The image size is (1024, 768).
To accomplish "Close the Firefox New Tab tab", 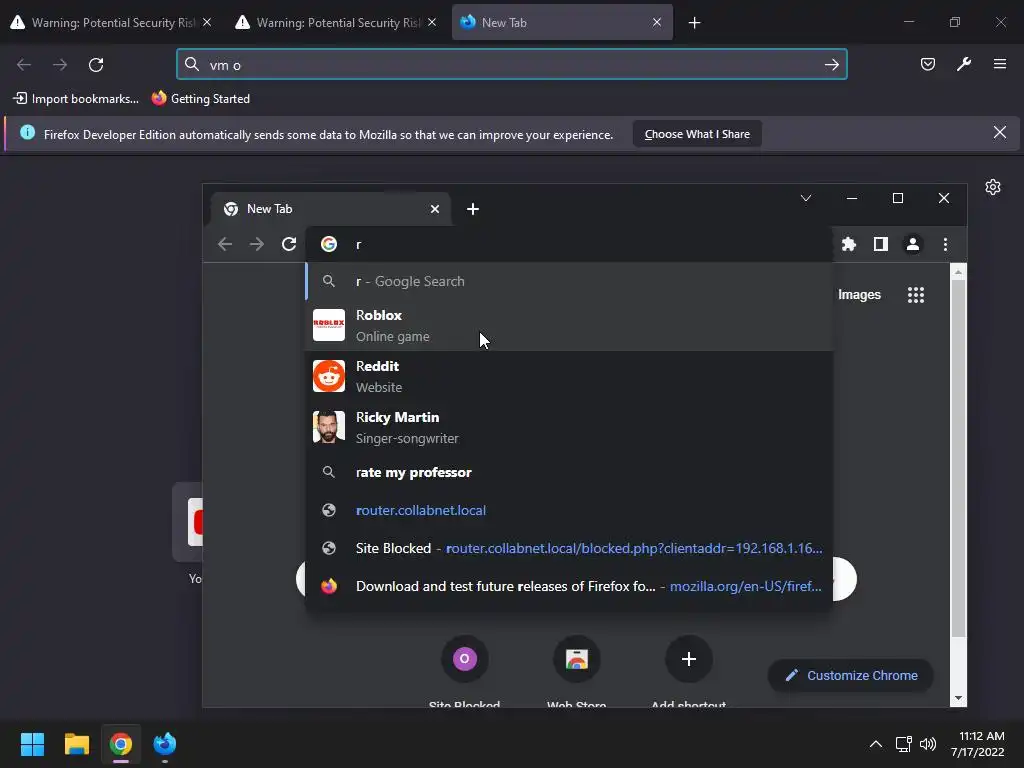I will (x=657, y=22).
